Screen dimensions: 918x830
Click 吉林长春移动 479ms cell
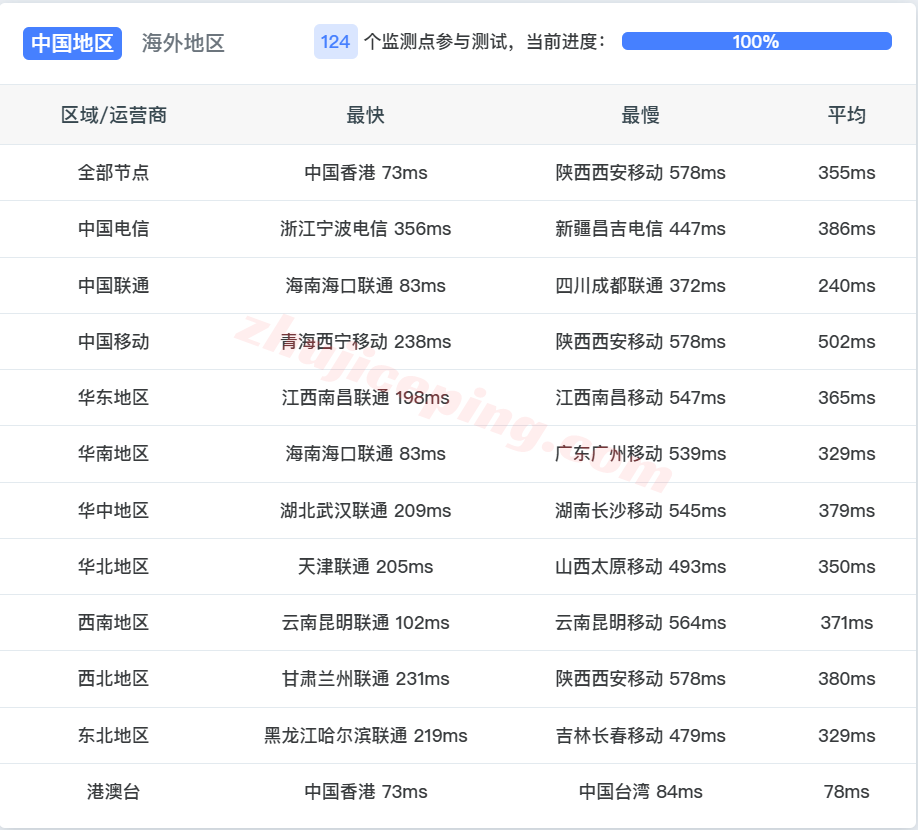[x=640, y=736]
